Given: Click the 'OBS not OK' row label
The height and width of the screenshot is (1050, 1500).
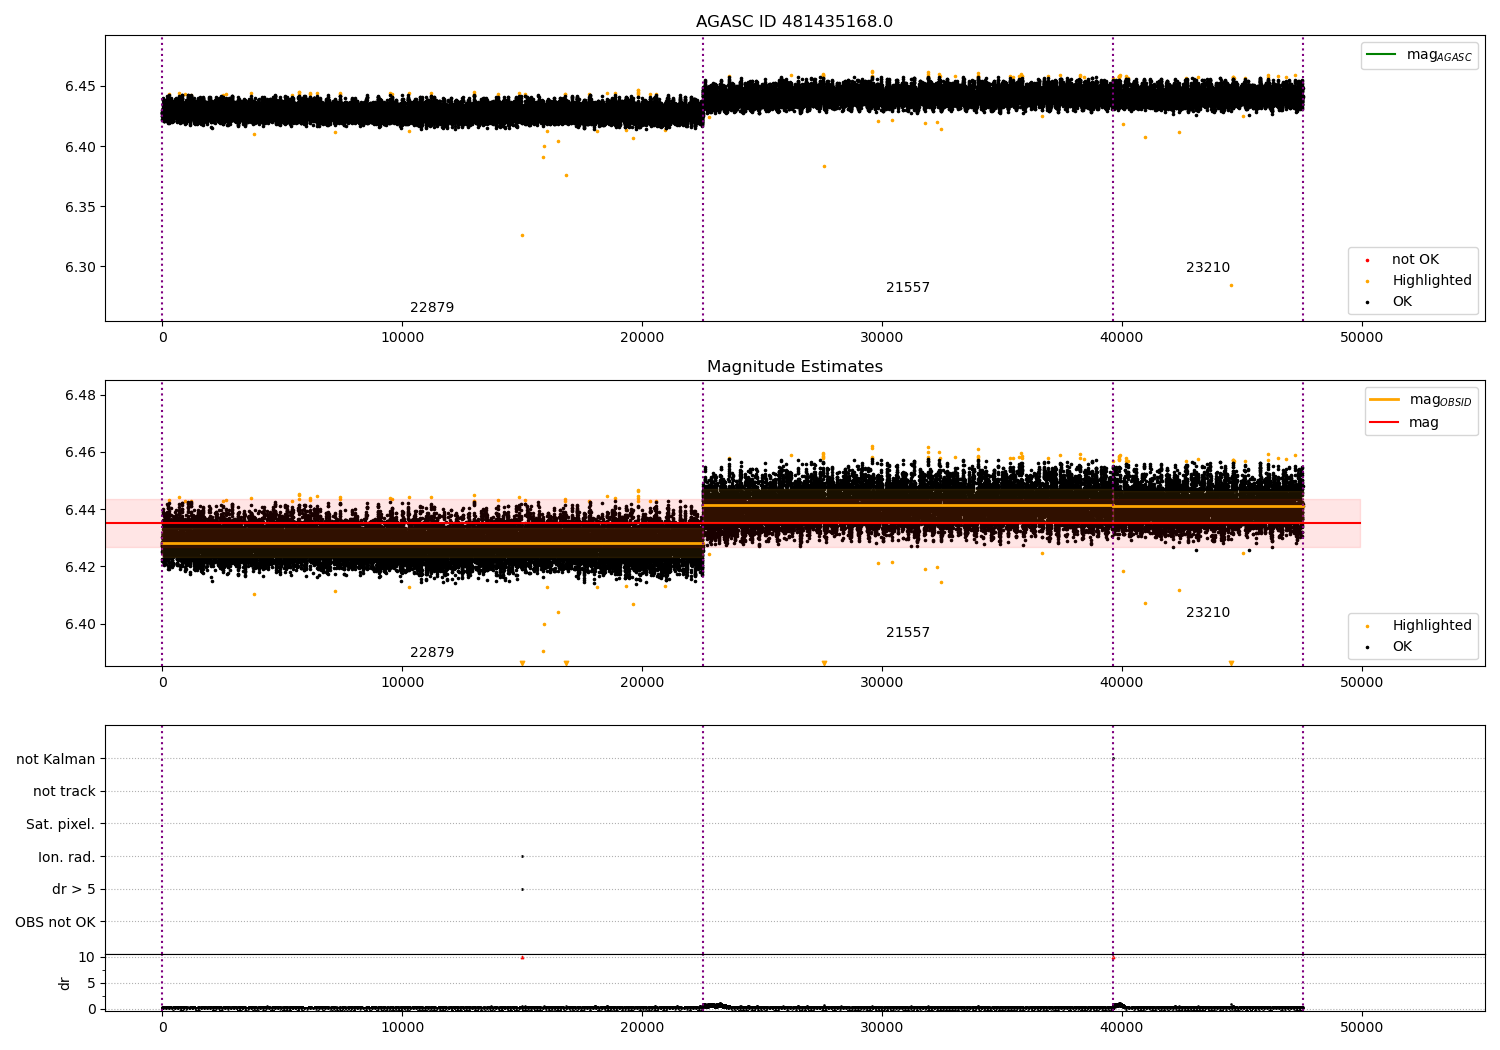Looking at the screenshot, I should click(56, 922).
